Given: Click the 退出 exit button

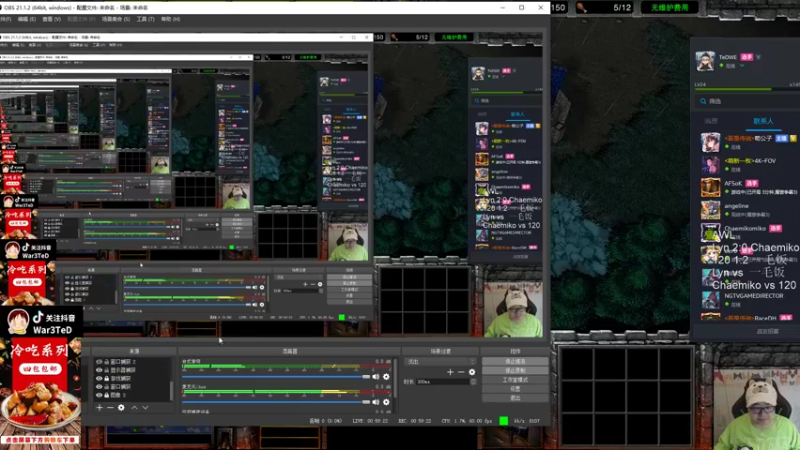Looking at the screenshot, I should coord(515,397).
